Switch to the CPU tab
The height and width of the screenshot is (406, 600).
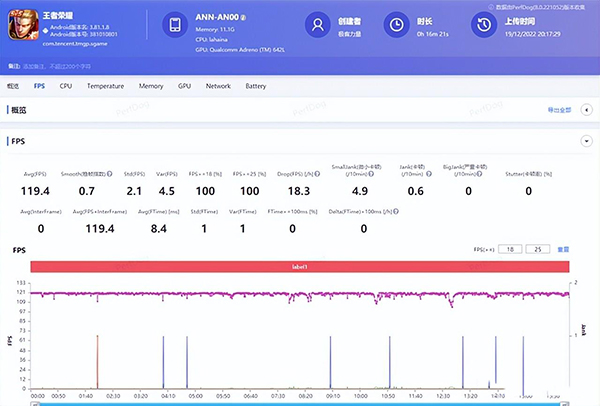click(66, 87)
